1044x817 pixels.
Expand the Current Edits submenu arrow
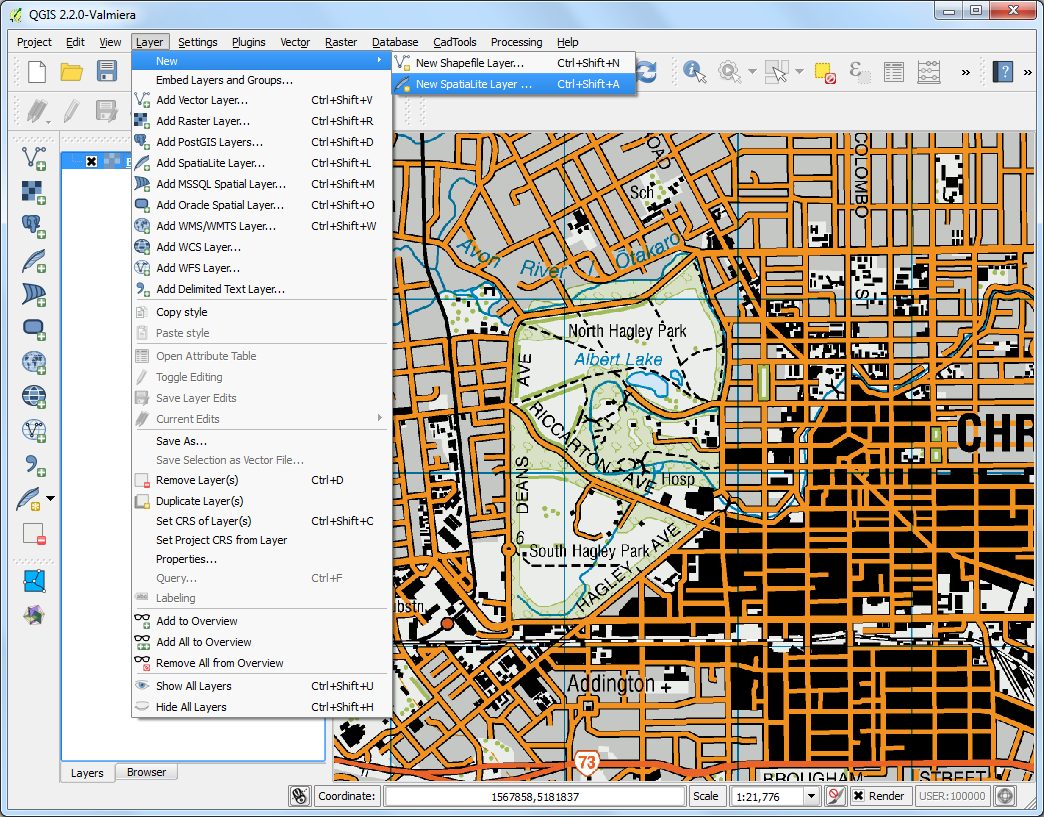pyautogui.click(x=380, y=418)
